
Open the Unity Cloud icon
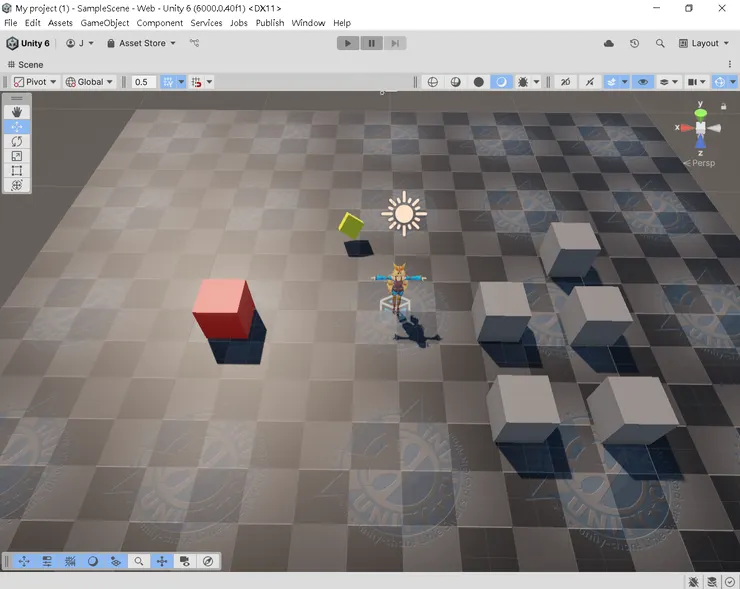coord(609,43)
